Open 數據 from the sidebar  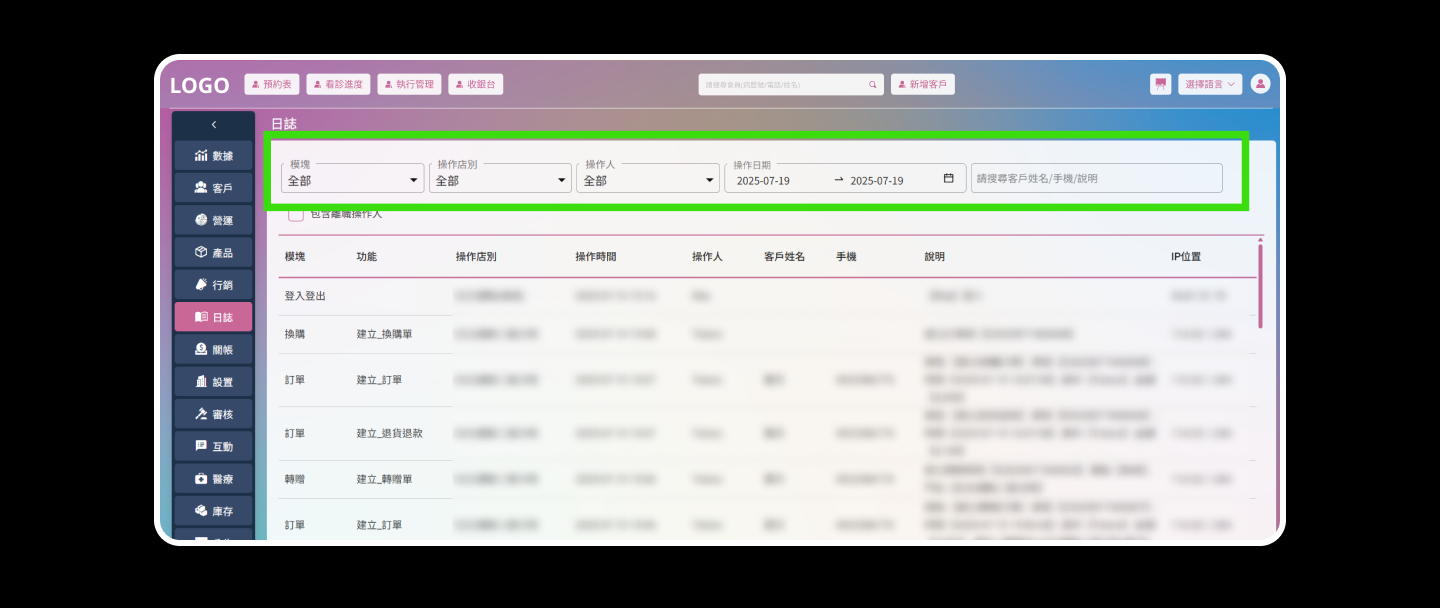[x=213, y=156]
